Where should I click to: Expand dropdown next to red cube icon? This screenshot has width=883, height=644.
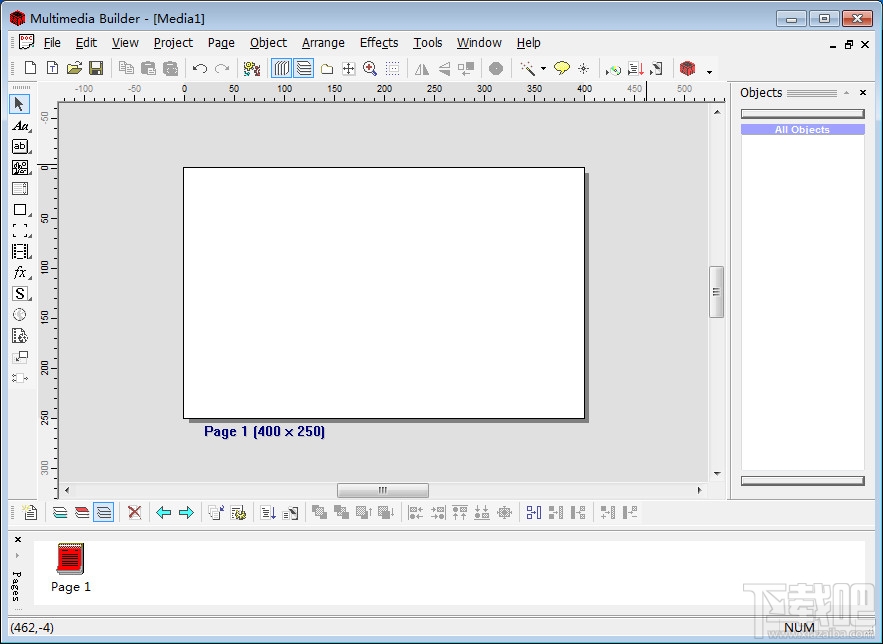click(x=709, y=71)
